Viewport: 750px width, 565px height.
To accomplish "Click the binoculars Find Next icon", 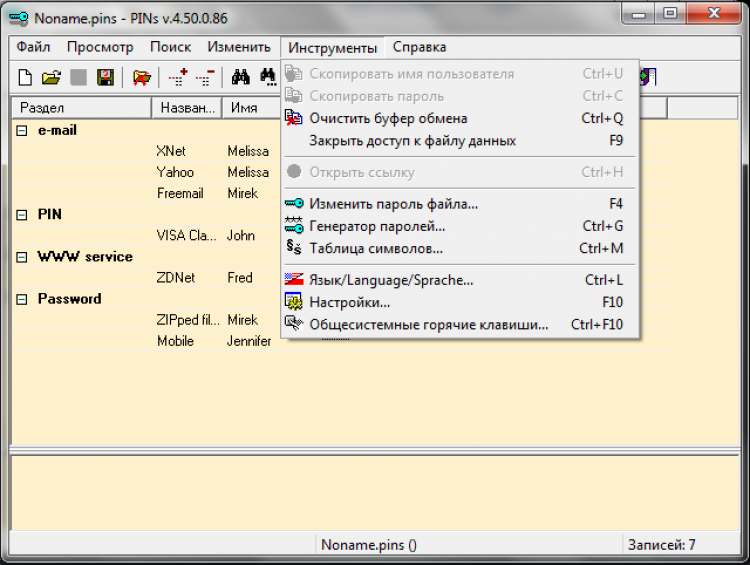I will 268,77.
